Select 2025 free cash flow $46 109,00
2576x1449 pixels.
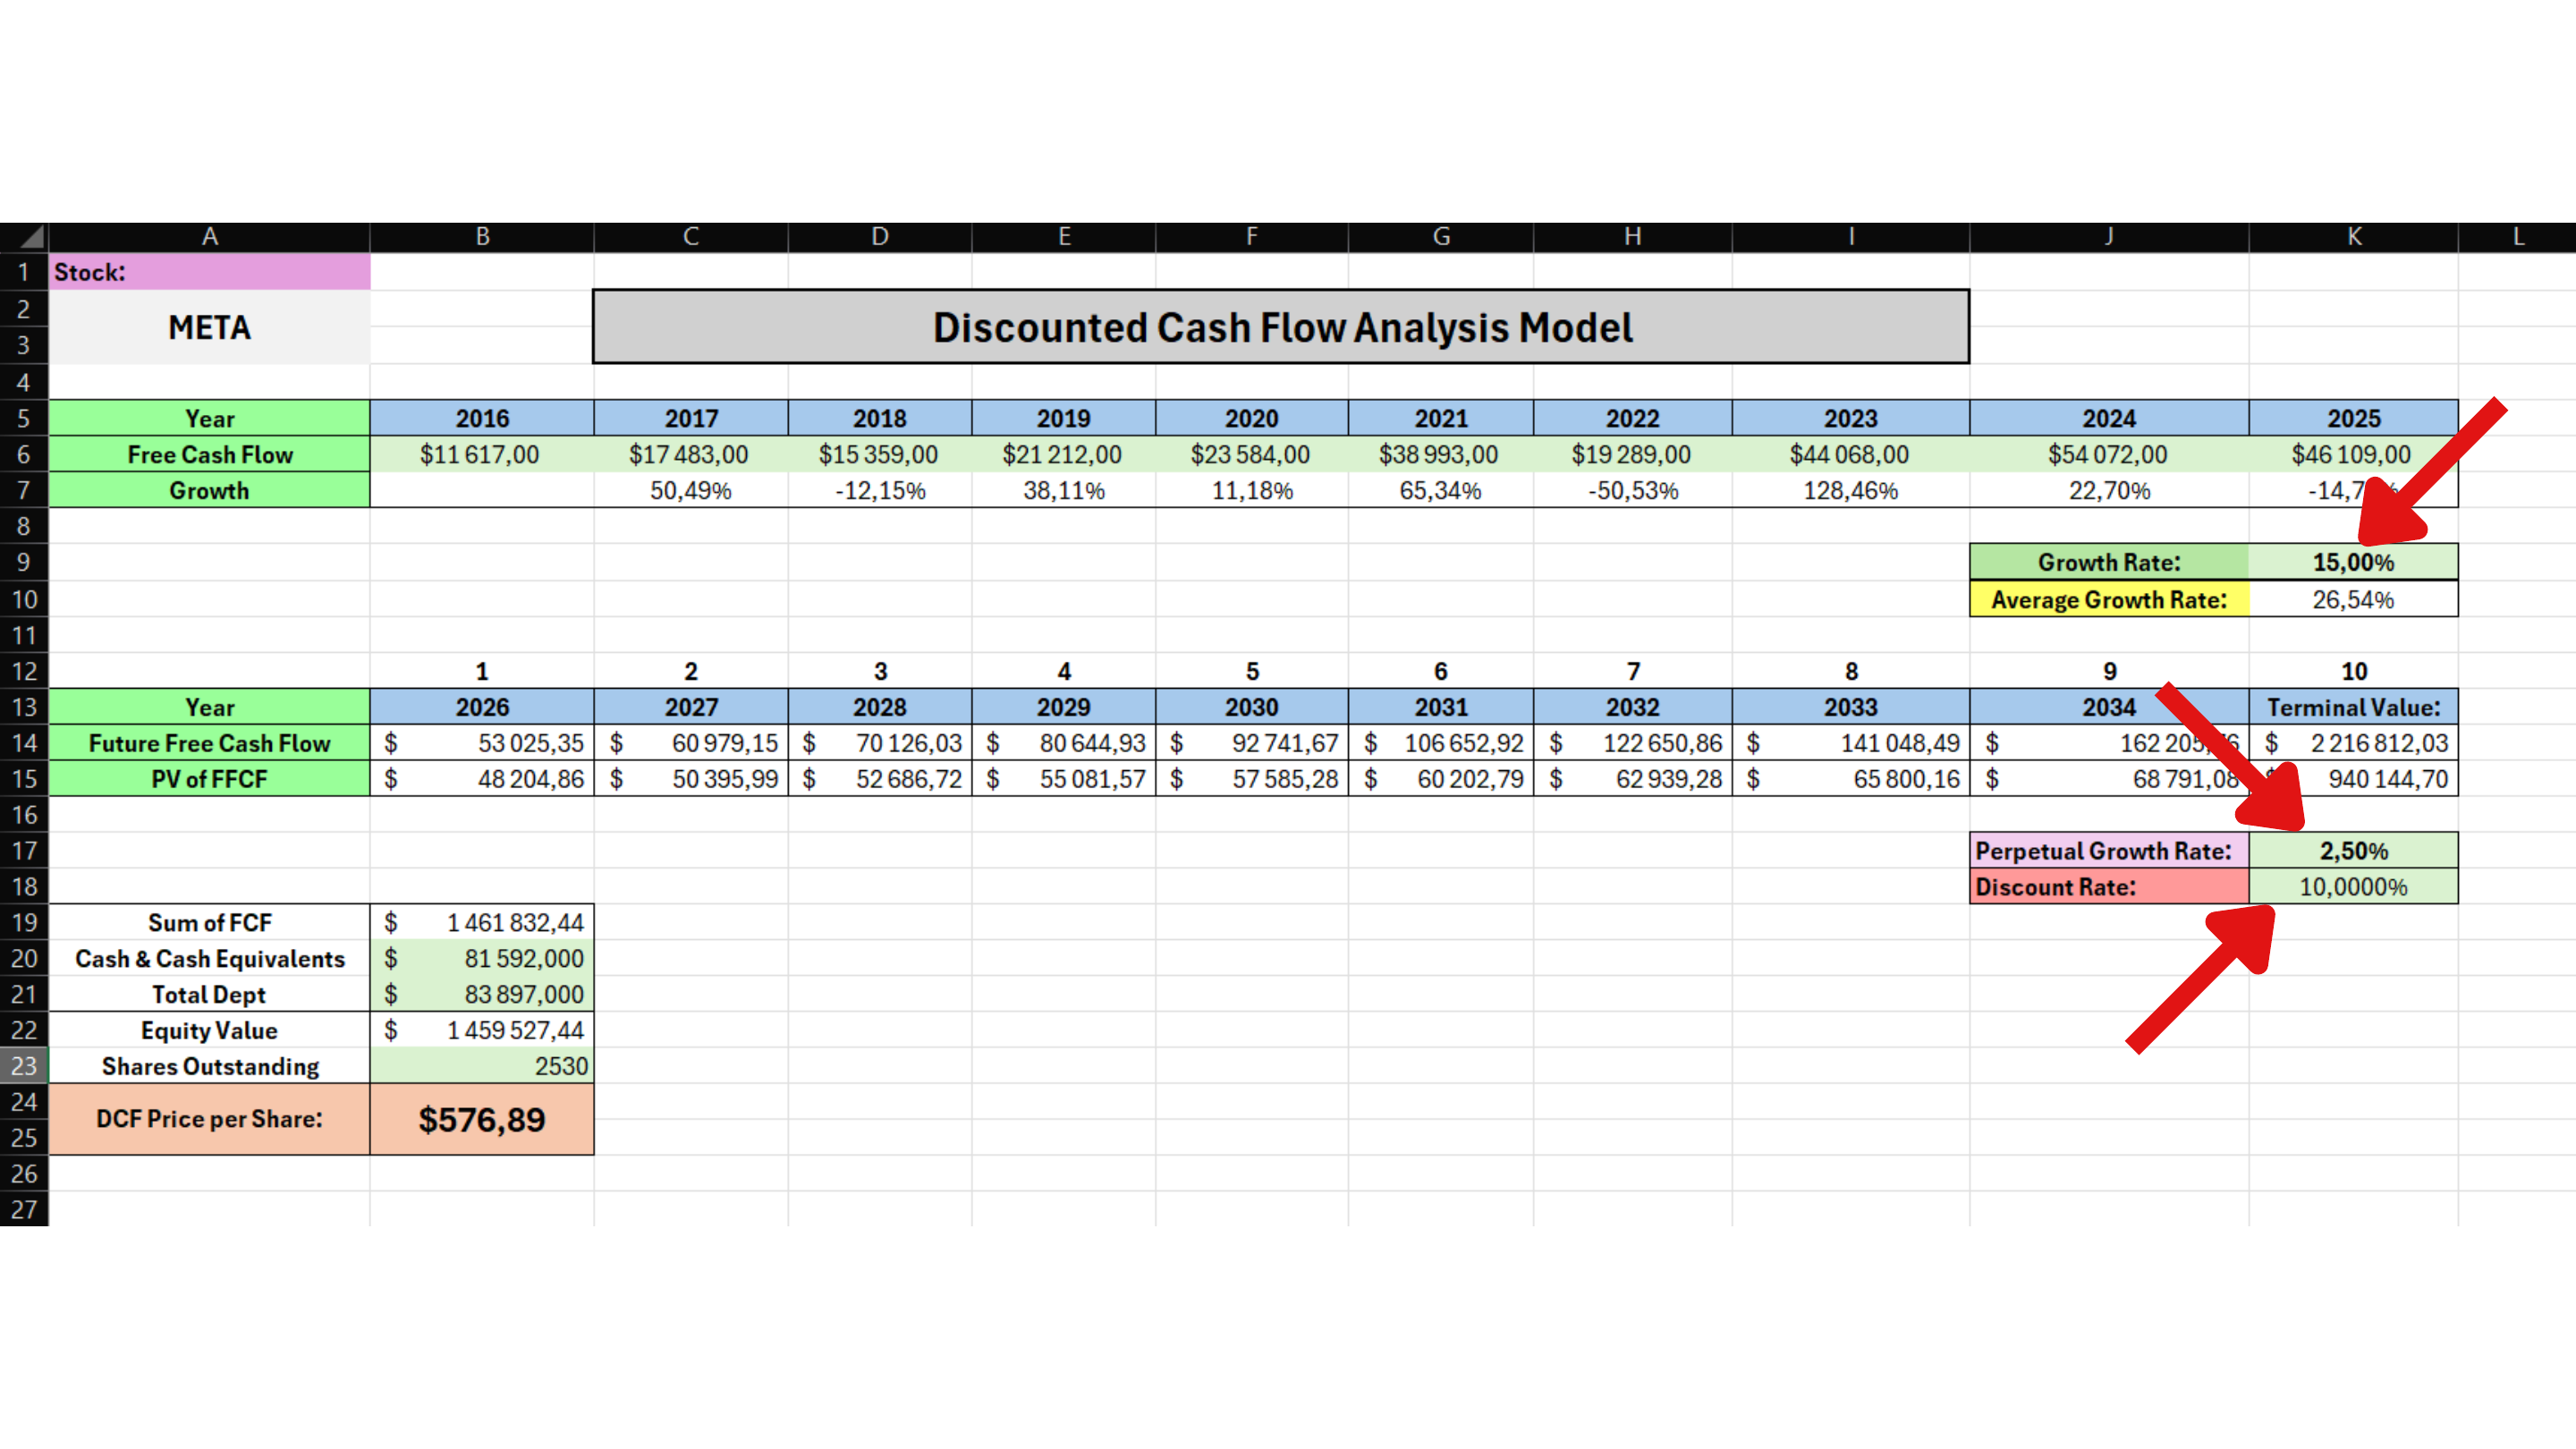[2353, 454]
